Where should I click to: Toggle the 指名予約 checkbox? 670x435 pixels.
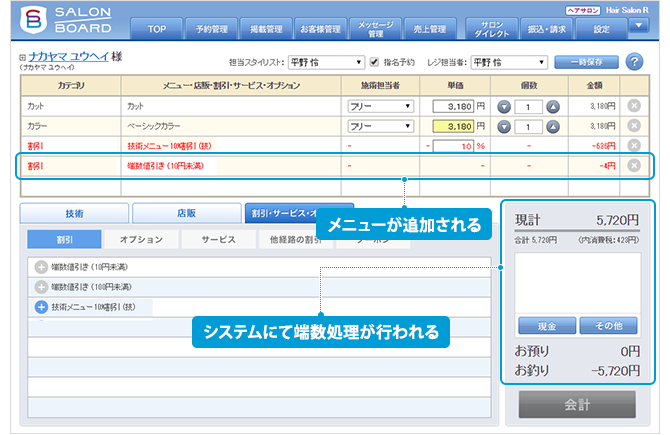(373, 62)
